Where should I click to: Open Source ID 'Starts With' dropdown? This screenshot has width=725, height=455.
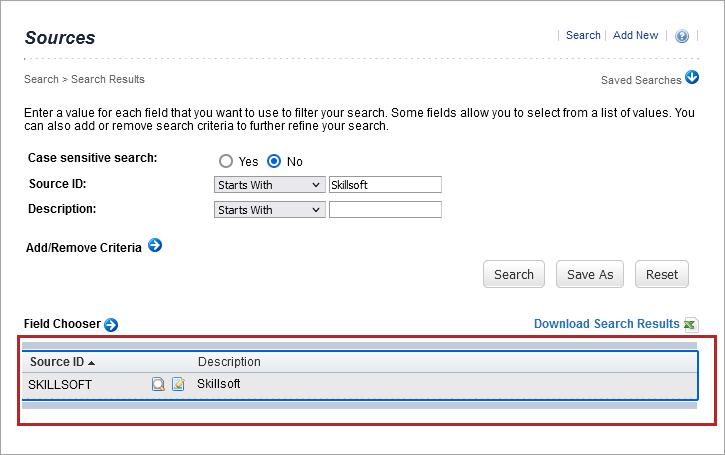pos(269,185)
